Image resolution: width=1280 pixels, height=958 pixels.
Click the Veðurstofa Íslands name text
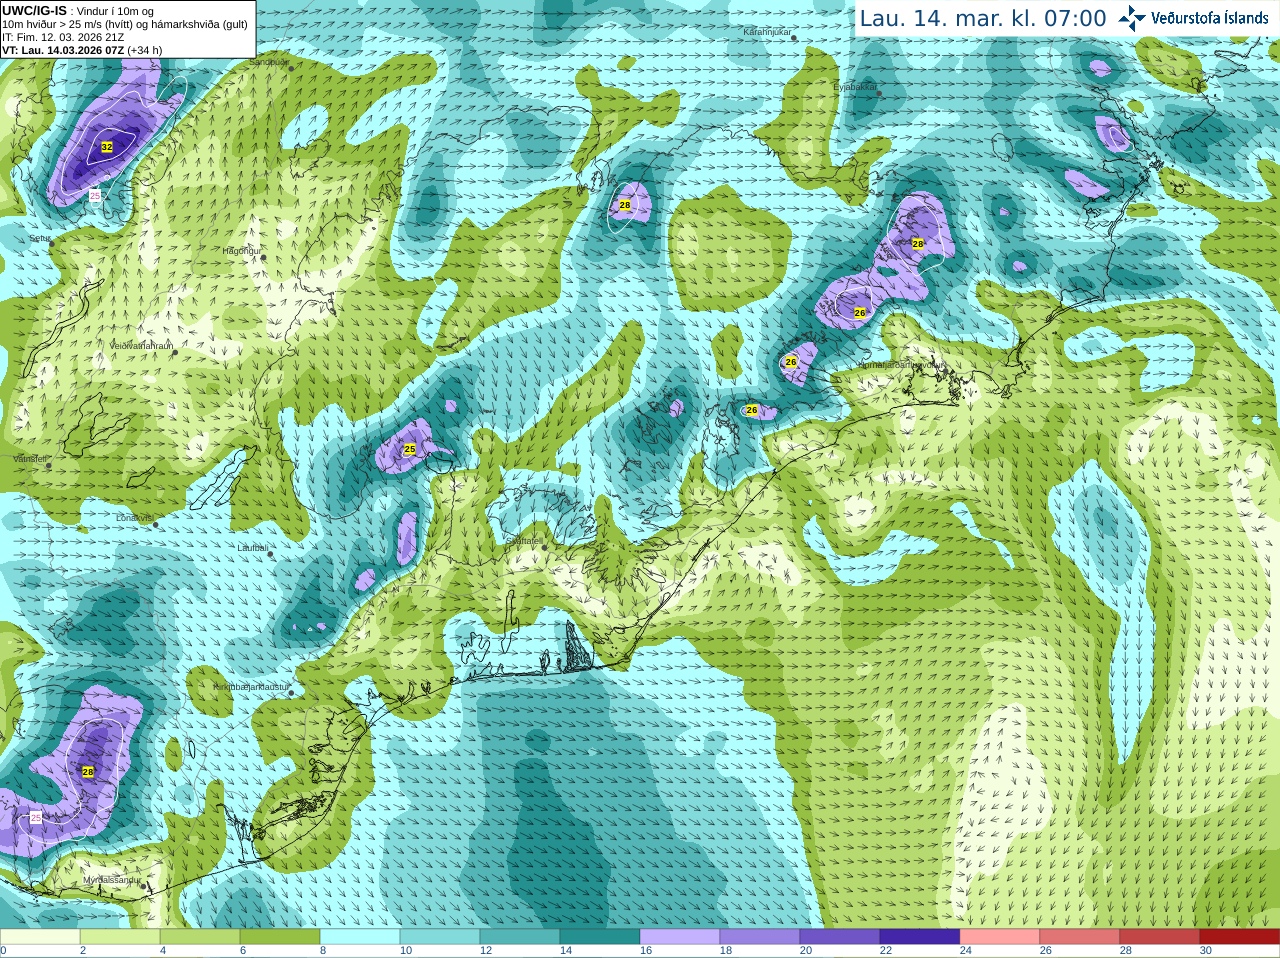click(1210, 18)
